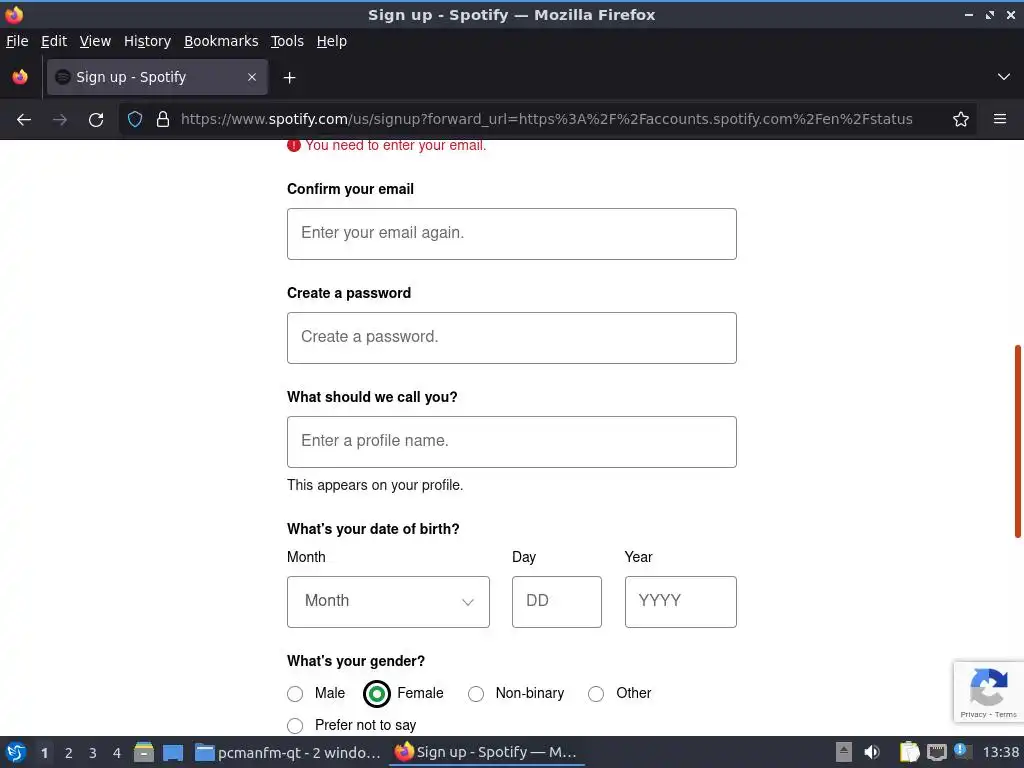
Task: Click the reCAPTCHA Terms link
Action: (x=1006, y=714)
